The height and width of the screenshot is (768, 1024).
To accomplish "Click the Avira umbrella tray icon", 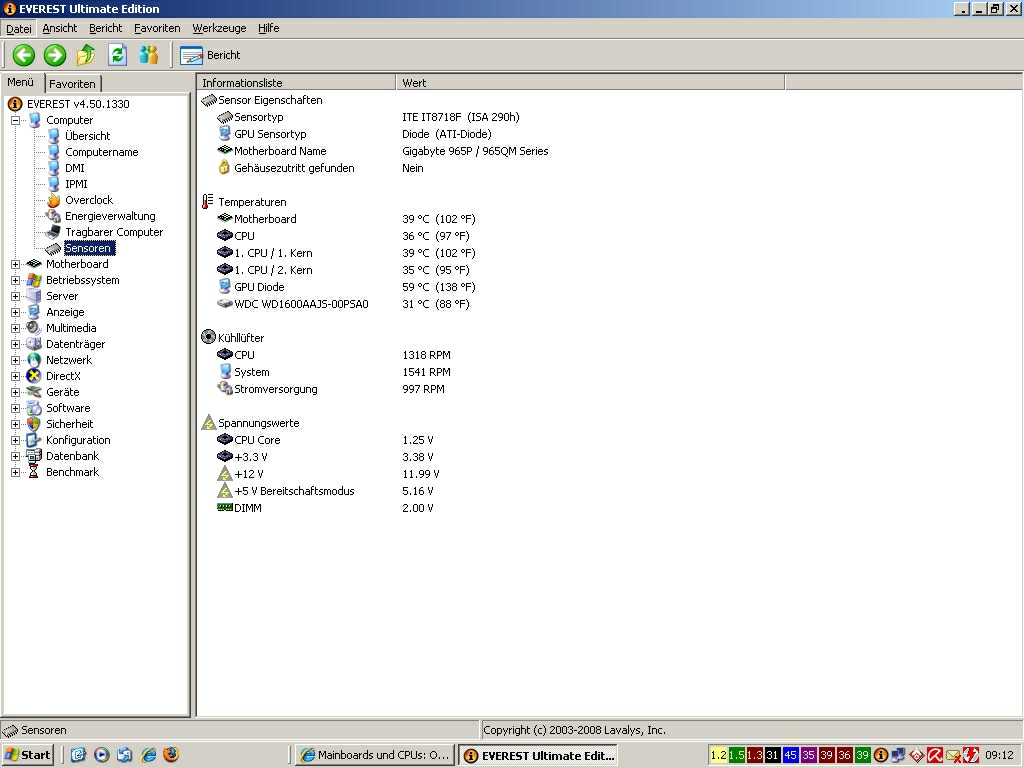I will pyautogui.click(x=935, y=755).
